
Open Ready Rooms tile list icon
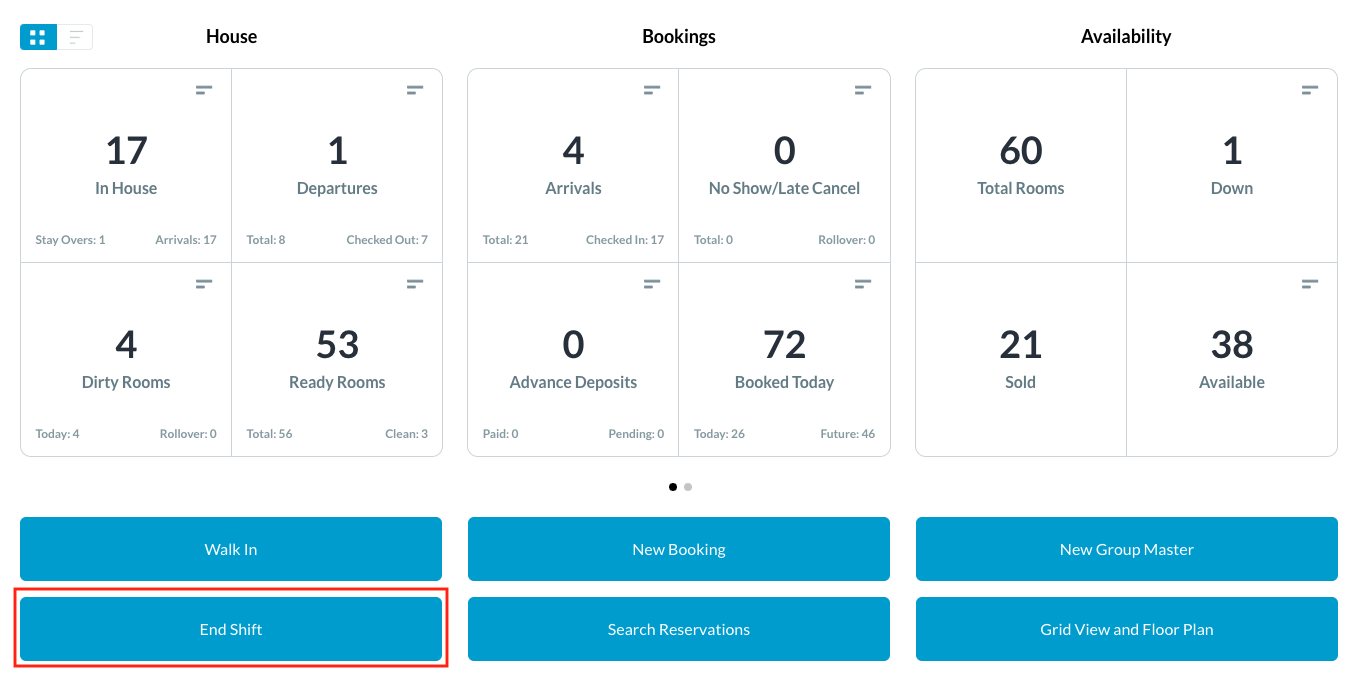pyautogui.click(x=415, y=285)
